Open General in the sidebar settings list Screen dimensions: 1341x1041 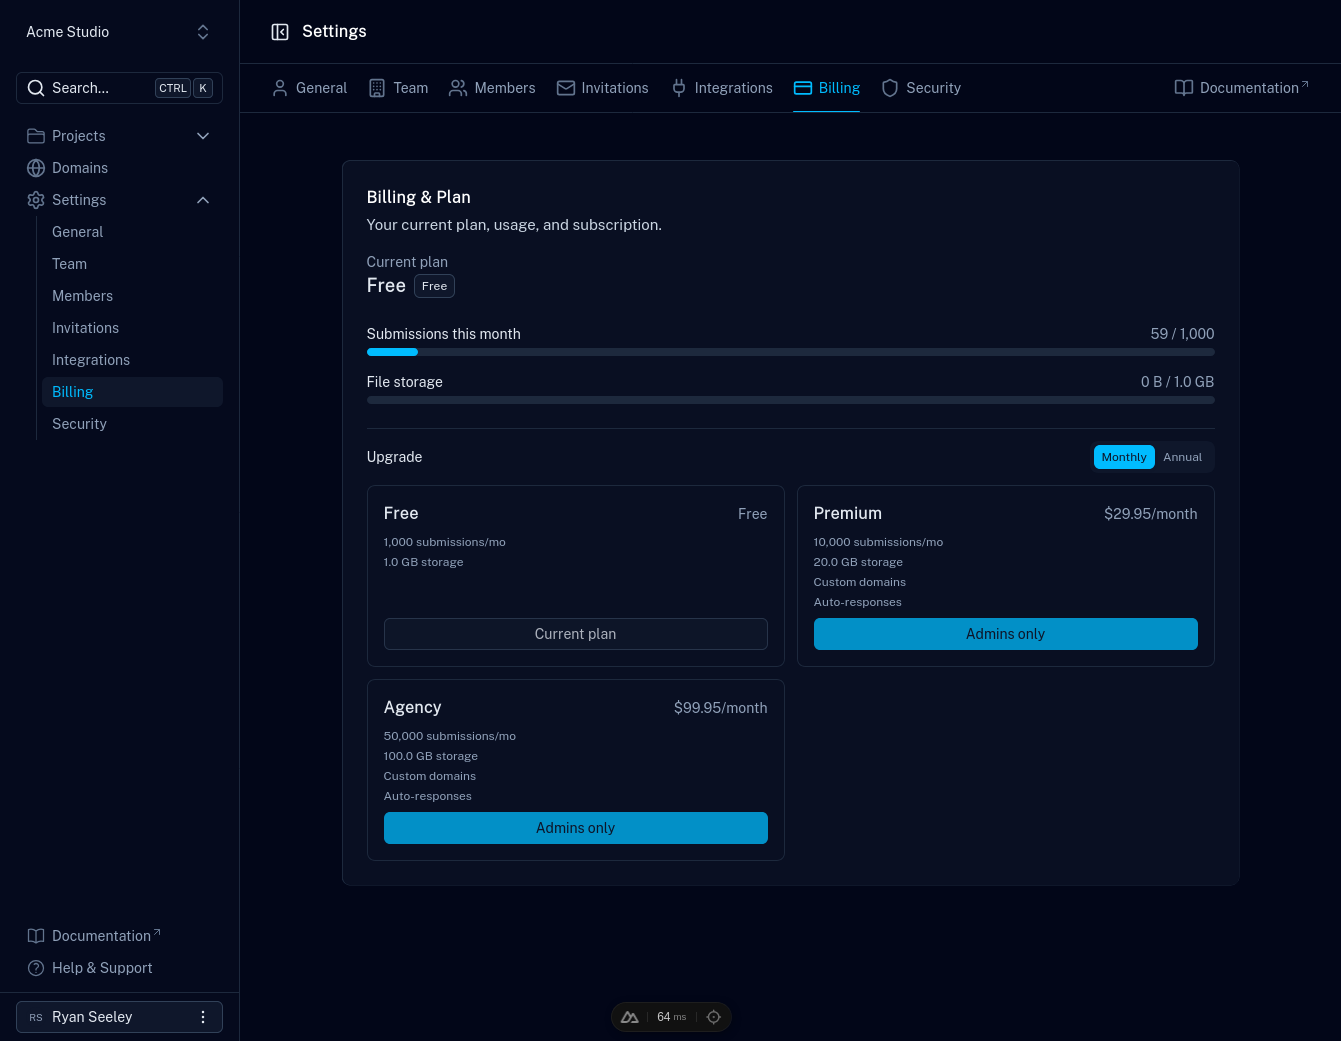tap(131, 232)
